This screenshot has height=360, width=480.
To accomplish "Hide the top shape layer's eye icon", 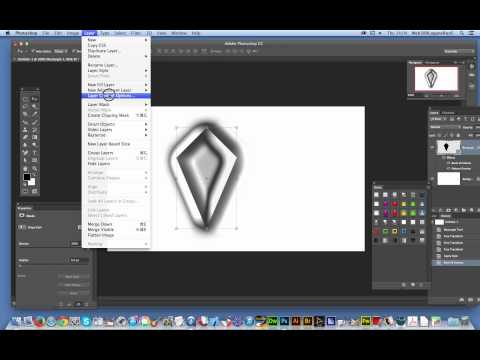I will pyautogui.click(x=433, y=147).
